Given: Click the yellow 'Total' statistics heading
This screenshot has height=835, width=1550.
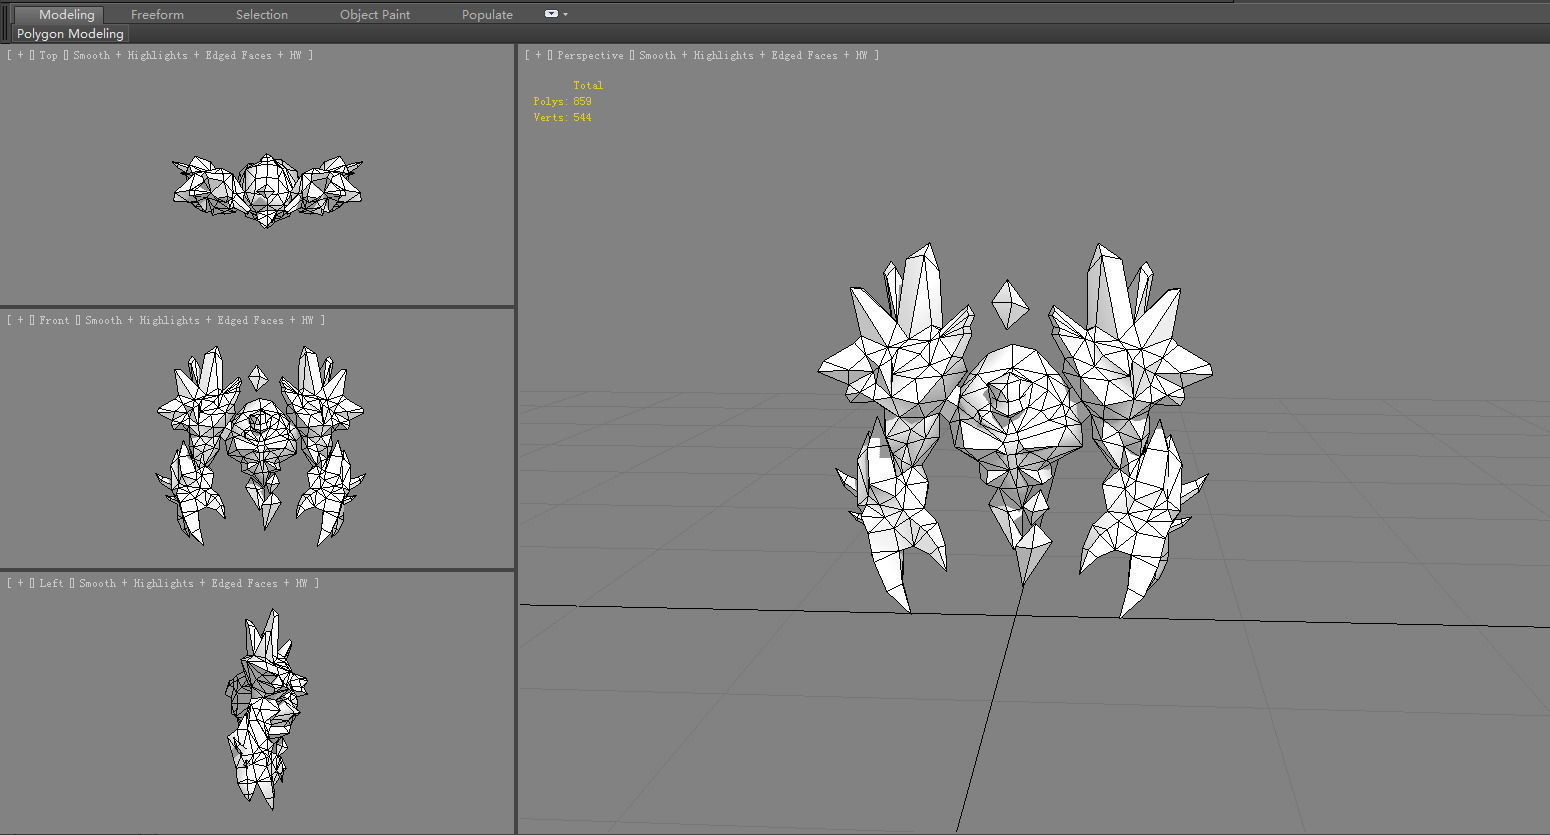Looking at the screenshot, I should click(x=588, y=86).
